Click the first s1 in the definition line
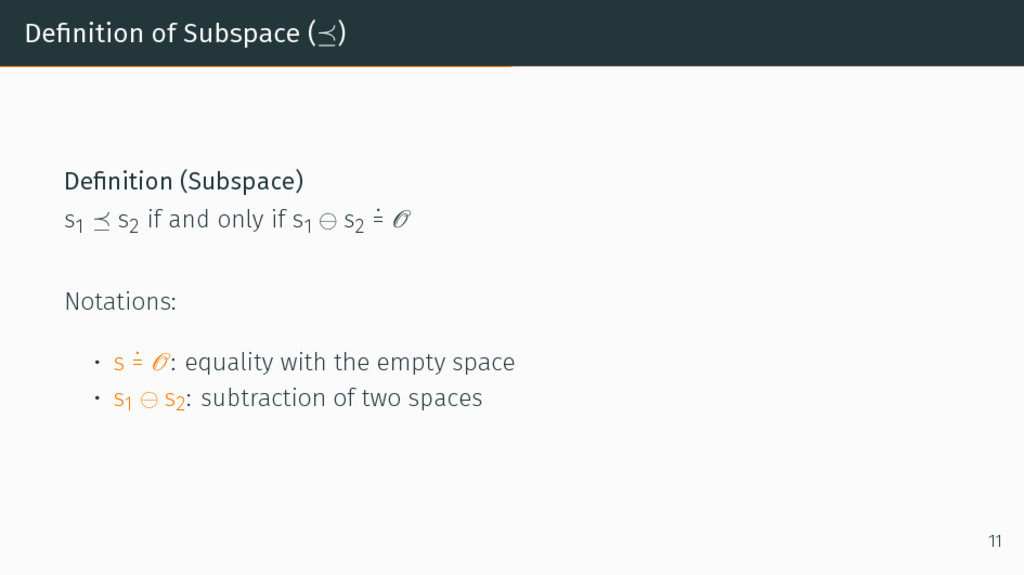This screenshot has width=1024, height=575. pos(74,222)
